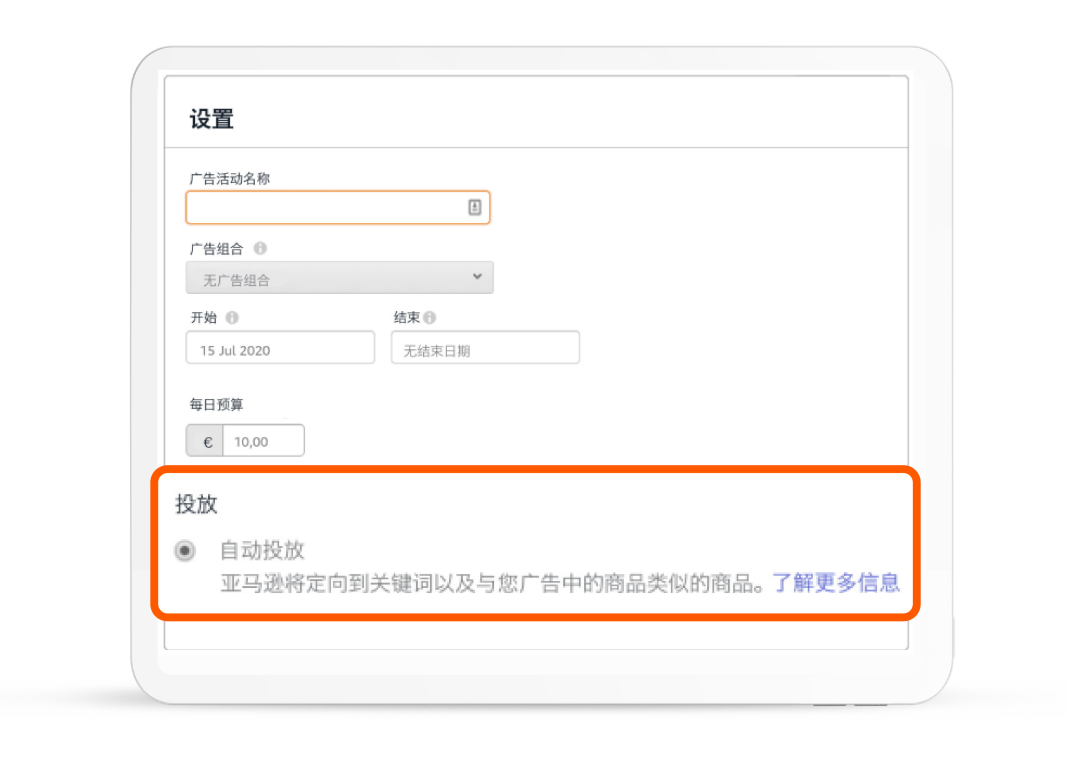
Task: Click the info icon beside 开始 label
Action: (x=232, y=316)
